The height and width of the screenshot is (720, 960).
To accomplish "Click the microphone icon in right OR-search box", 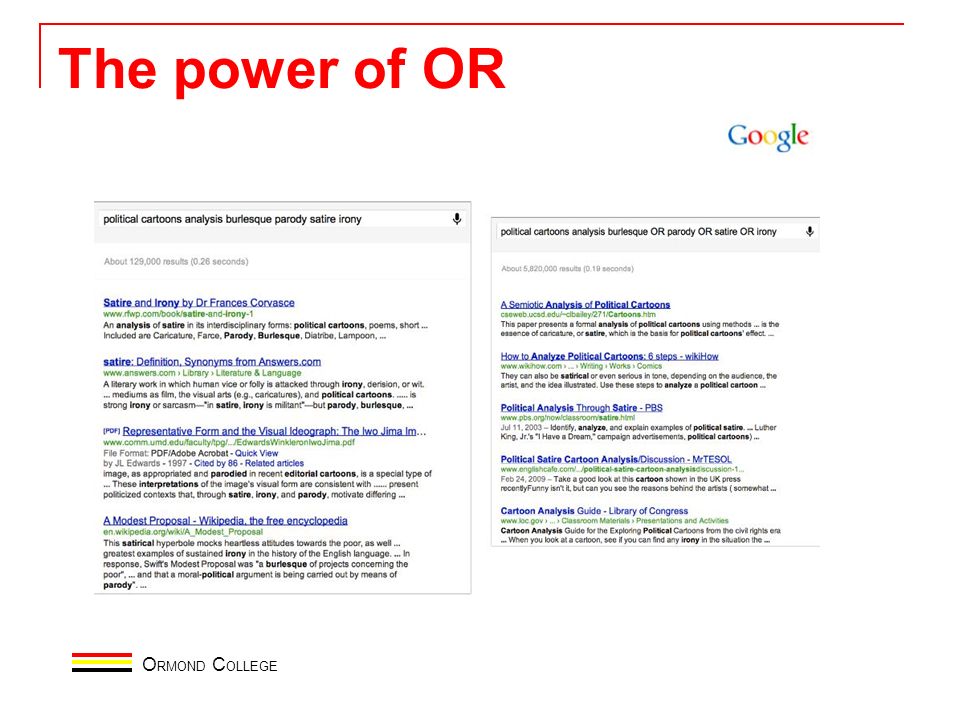I will 809,231.
